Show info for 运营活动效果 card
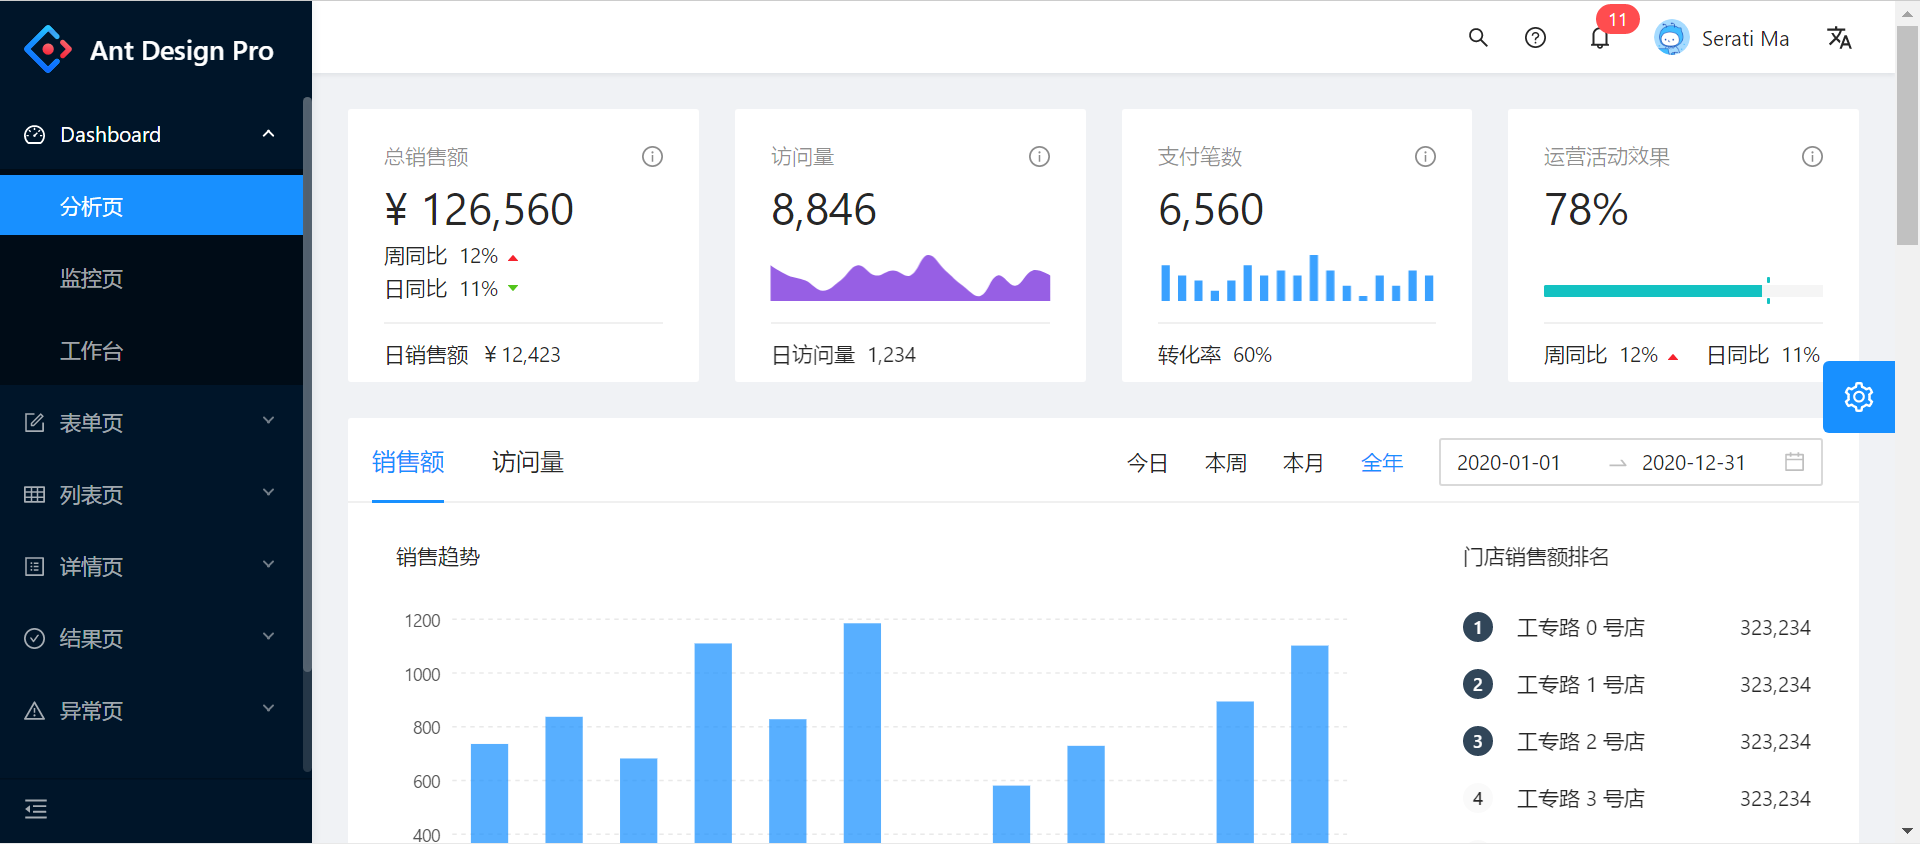The width and height of the screenshot is (1920, 844). (1812, 156)
